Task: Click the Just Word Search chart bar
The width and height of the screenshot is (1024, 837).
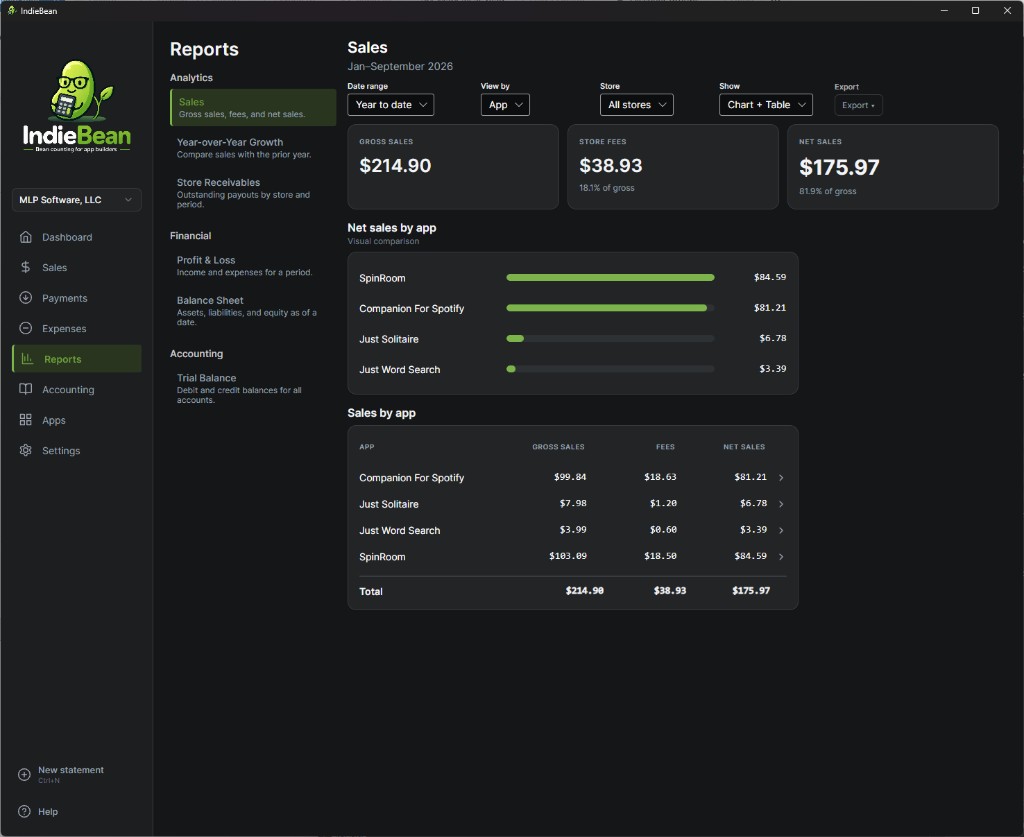Action: coord(511,369)
